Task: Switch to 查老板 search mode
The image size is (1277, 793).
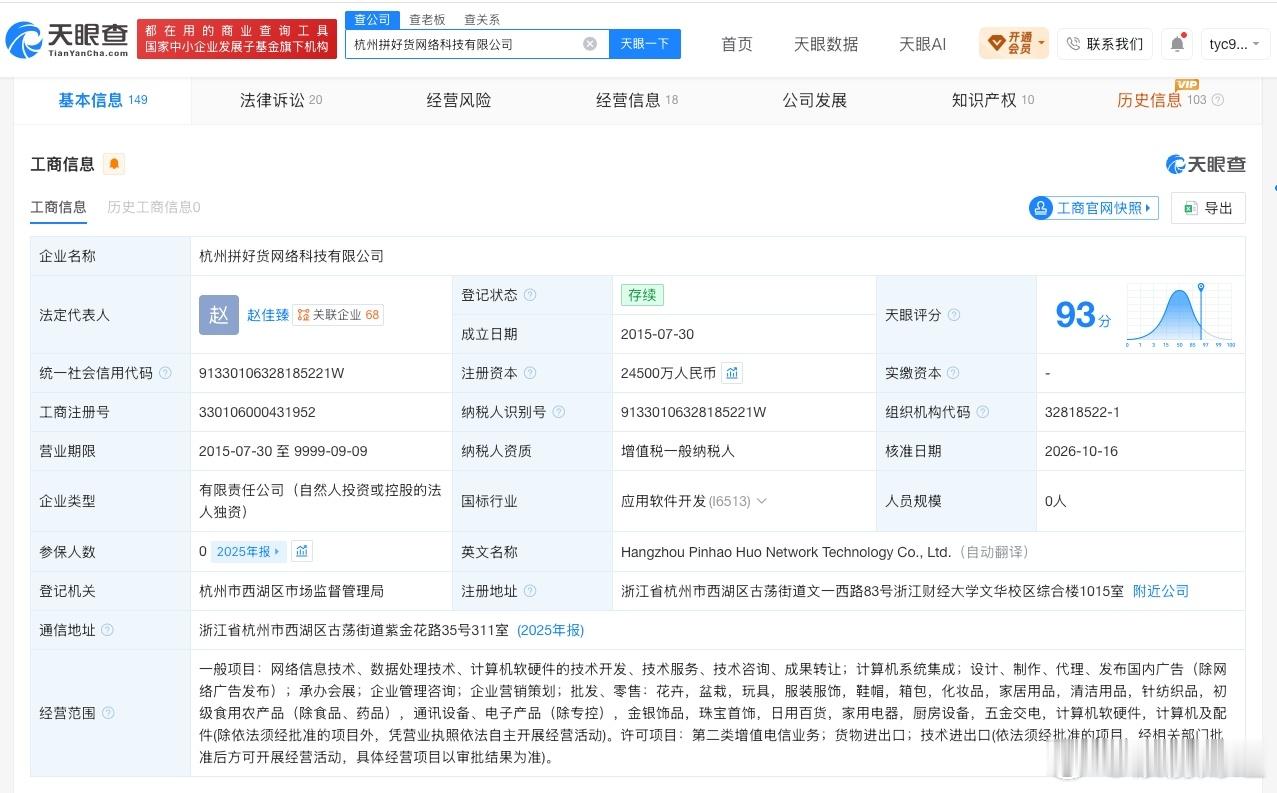Action: 427,20
